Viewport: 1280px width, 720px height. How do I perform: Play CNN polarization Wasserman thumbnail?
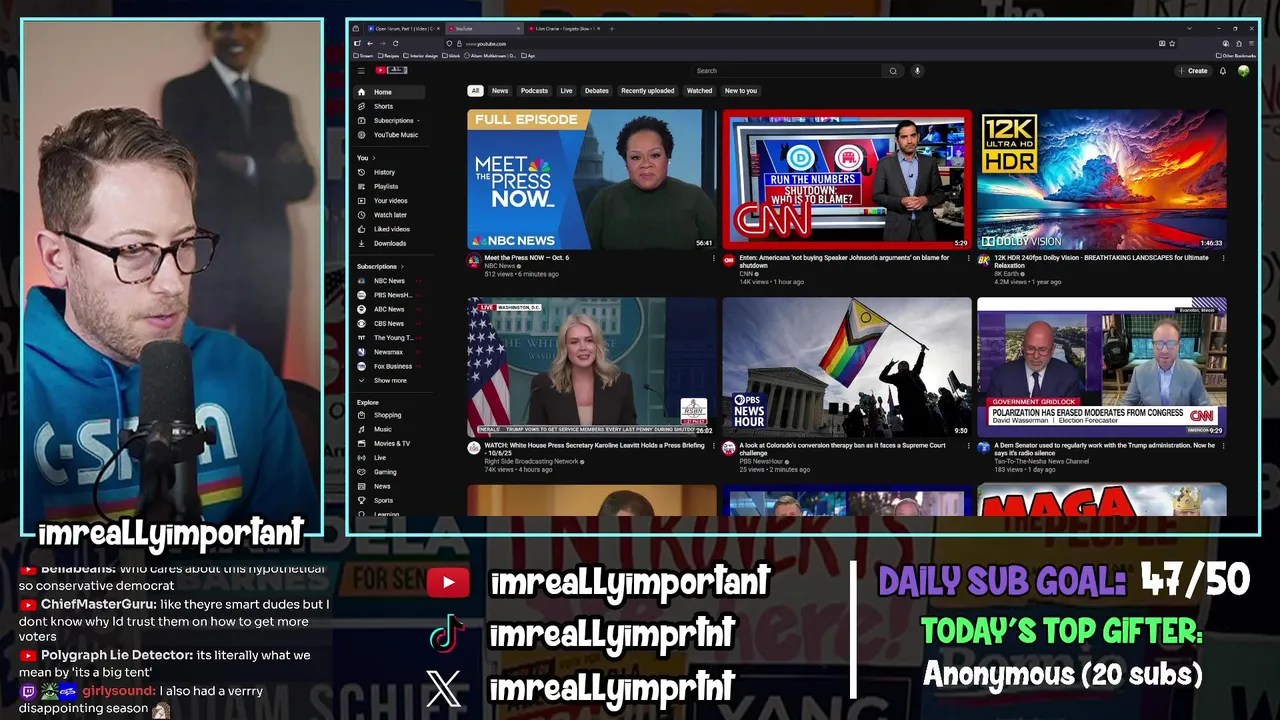[1102, 367]
